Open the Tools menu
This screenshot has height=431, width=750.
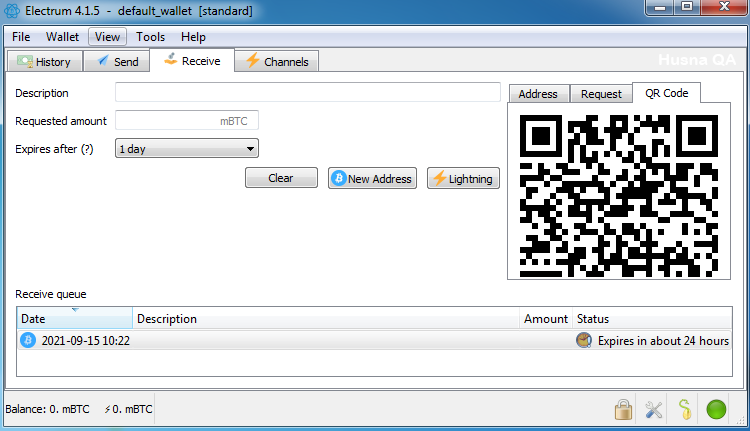(150, 37)
